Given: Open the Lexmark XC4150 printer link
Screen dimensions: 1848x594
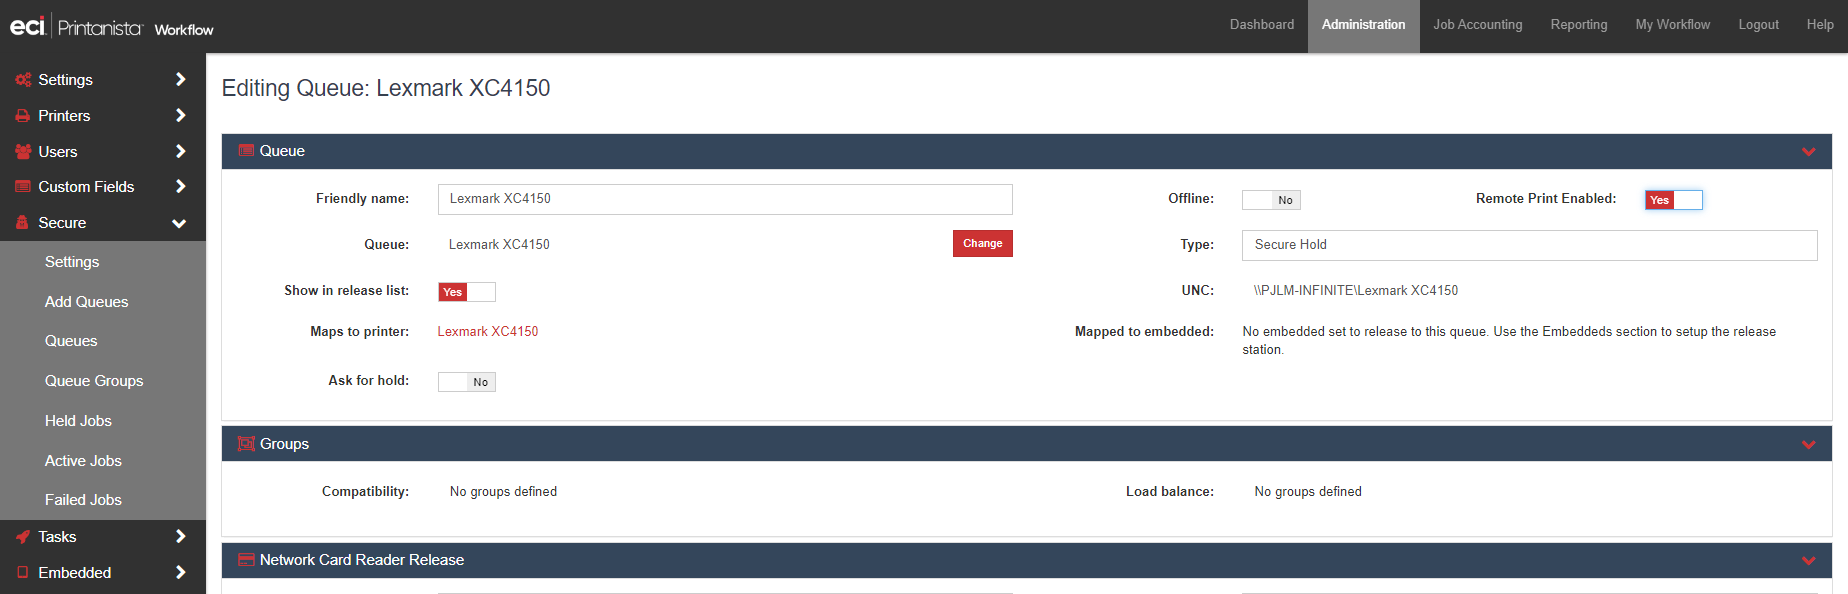Looking at the screenshot, I should [488, 332].
